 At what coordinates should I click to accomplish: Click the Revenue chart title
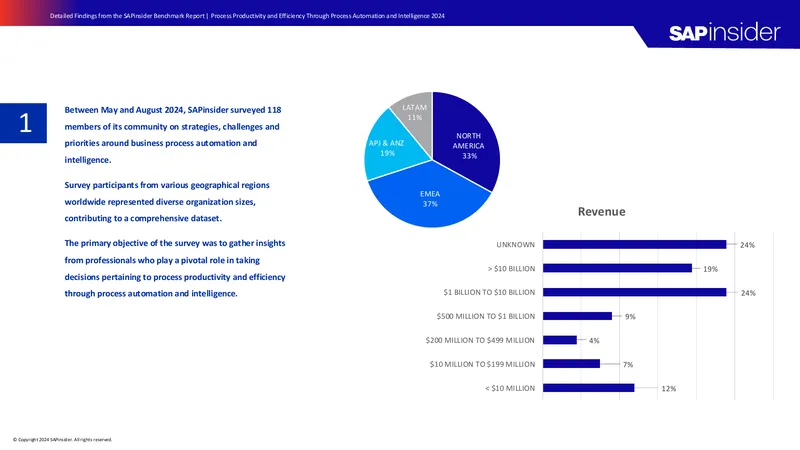point(602,212)
